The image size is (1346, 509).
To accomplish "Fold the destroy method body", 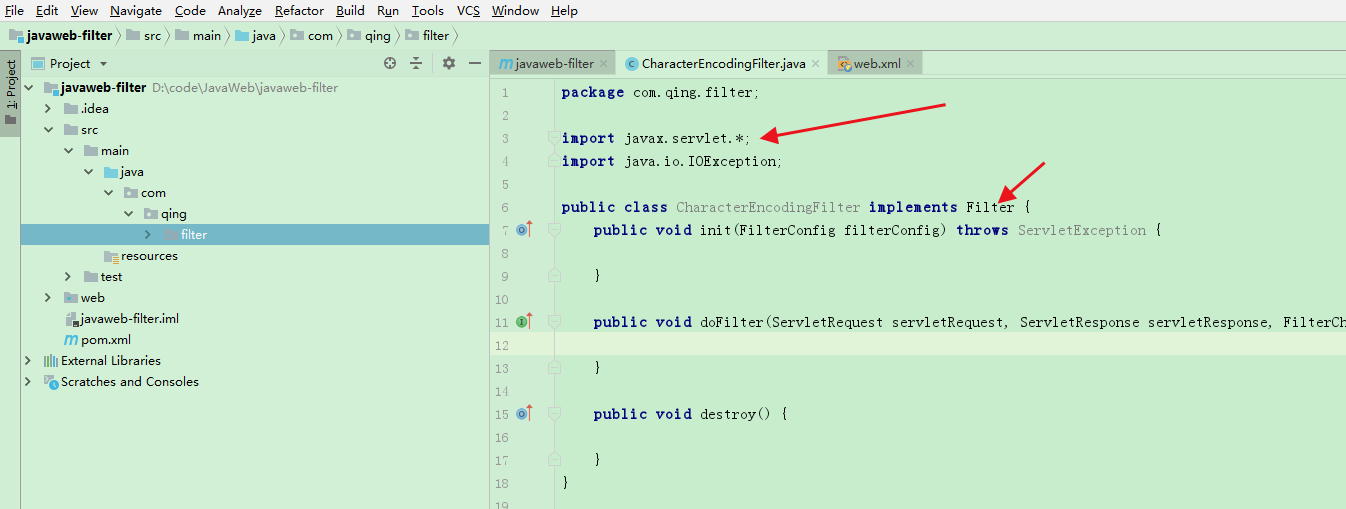I will [553, 414].
